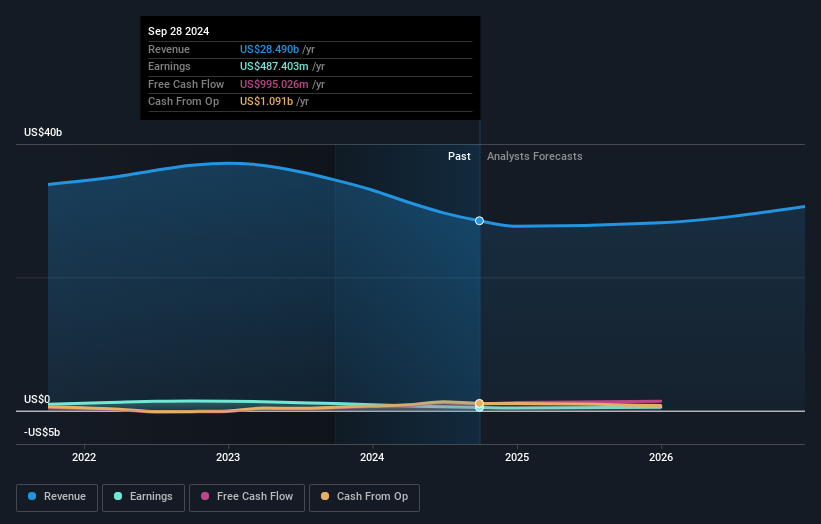Click the 2024 x-axis label
The image size is (821, 524).
(372, 457)
